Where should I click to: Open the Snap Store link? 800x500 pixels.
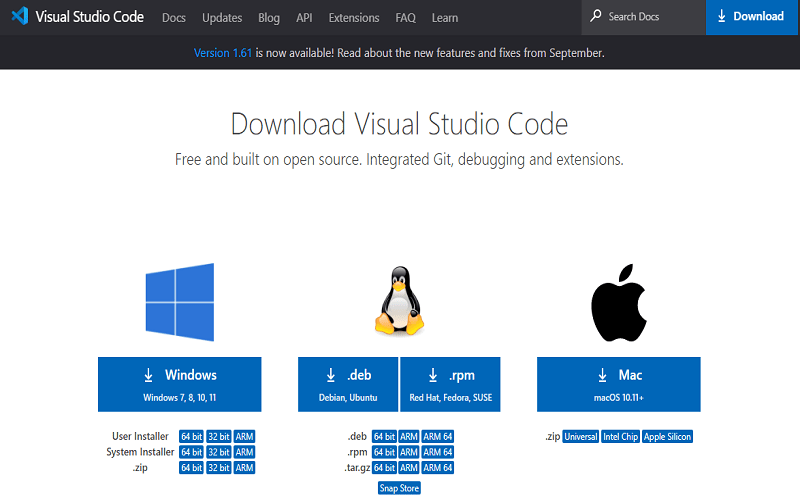pyautogui.click(x=399, y=488)
